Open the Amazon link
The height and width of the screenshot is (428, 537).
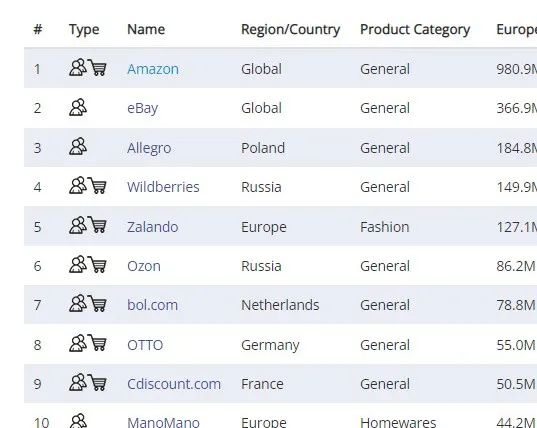click(153, 69)
